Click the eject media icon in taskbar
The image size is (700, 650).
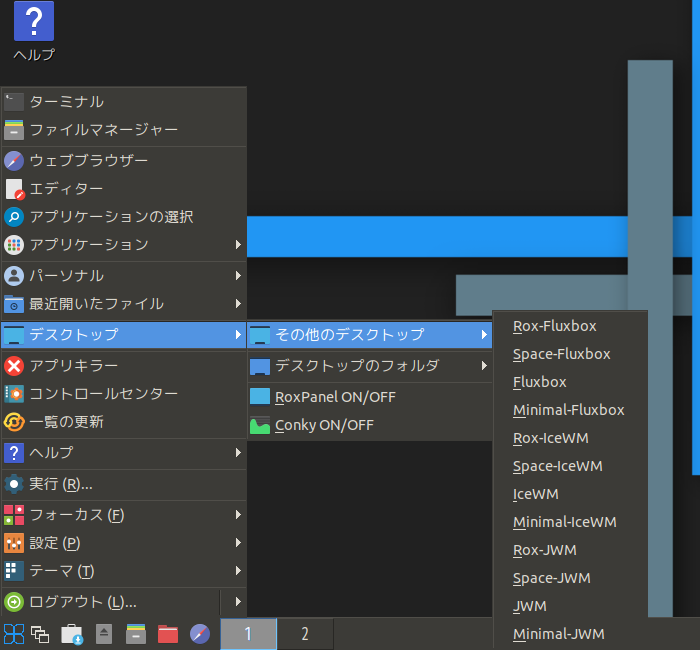tap(104, 634)
